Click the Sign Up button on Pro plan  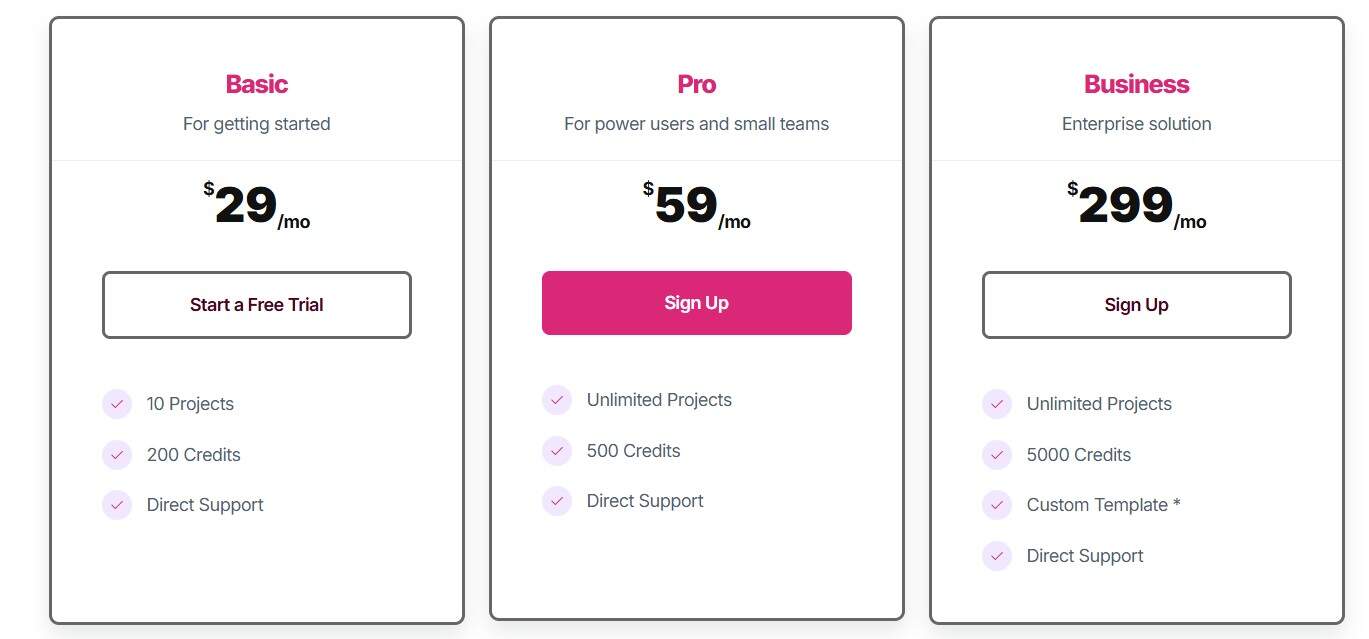coord(696,302)
